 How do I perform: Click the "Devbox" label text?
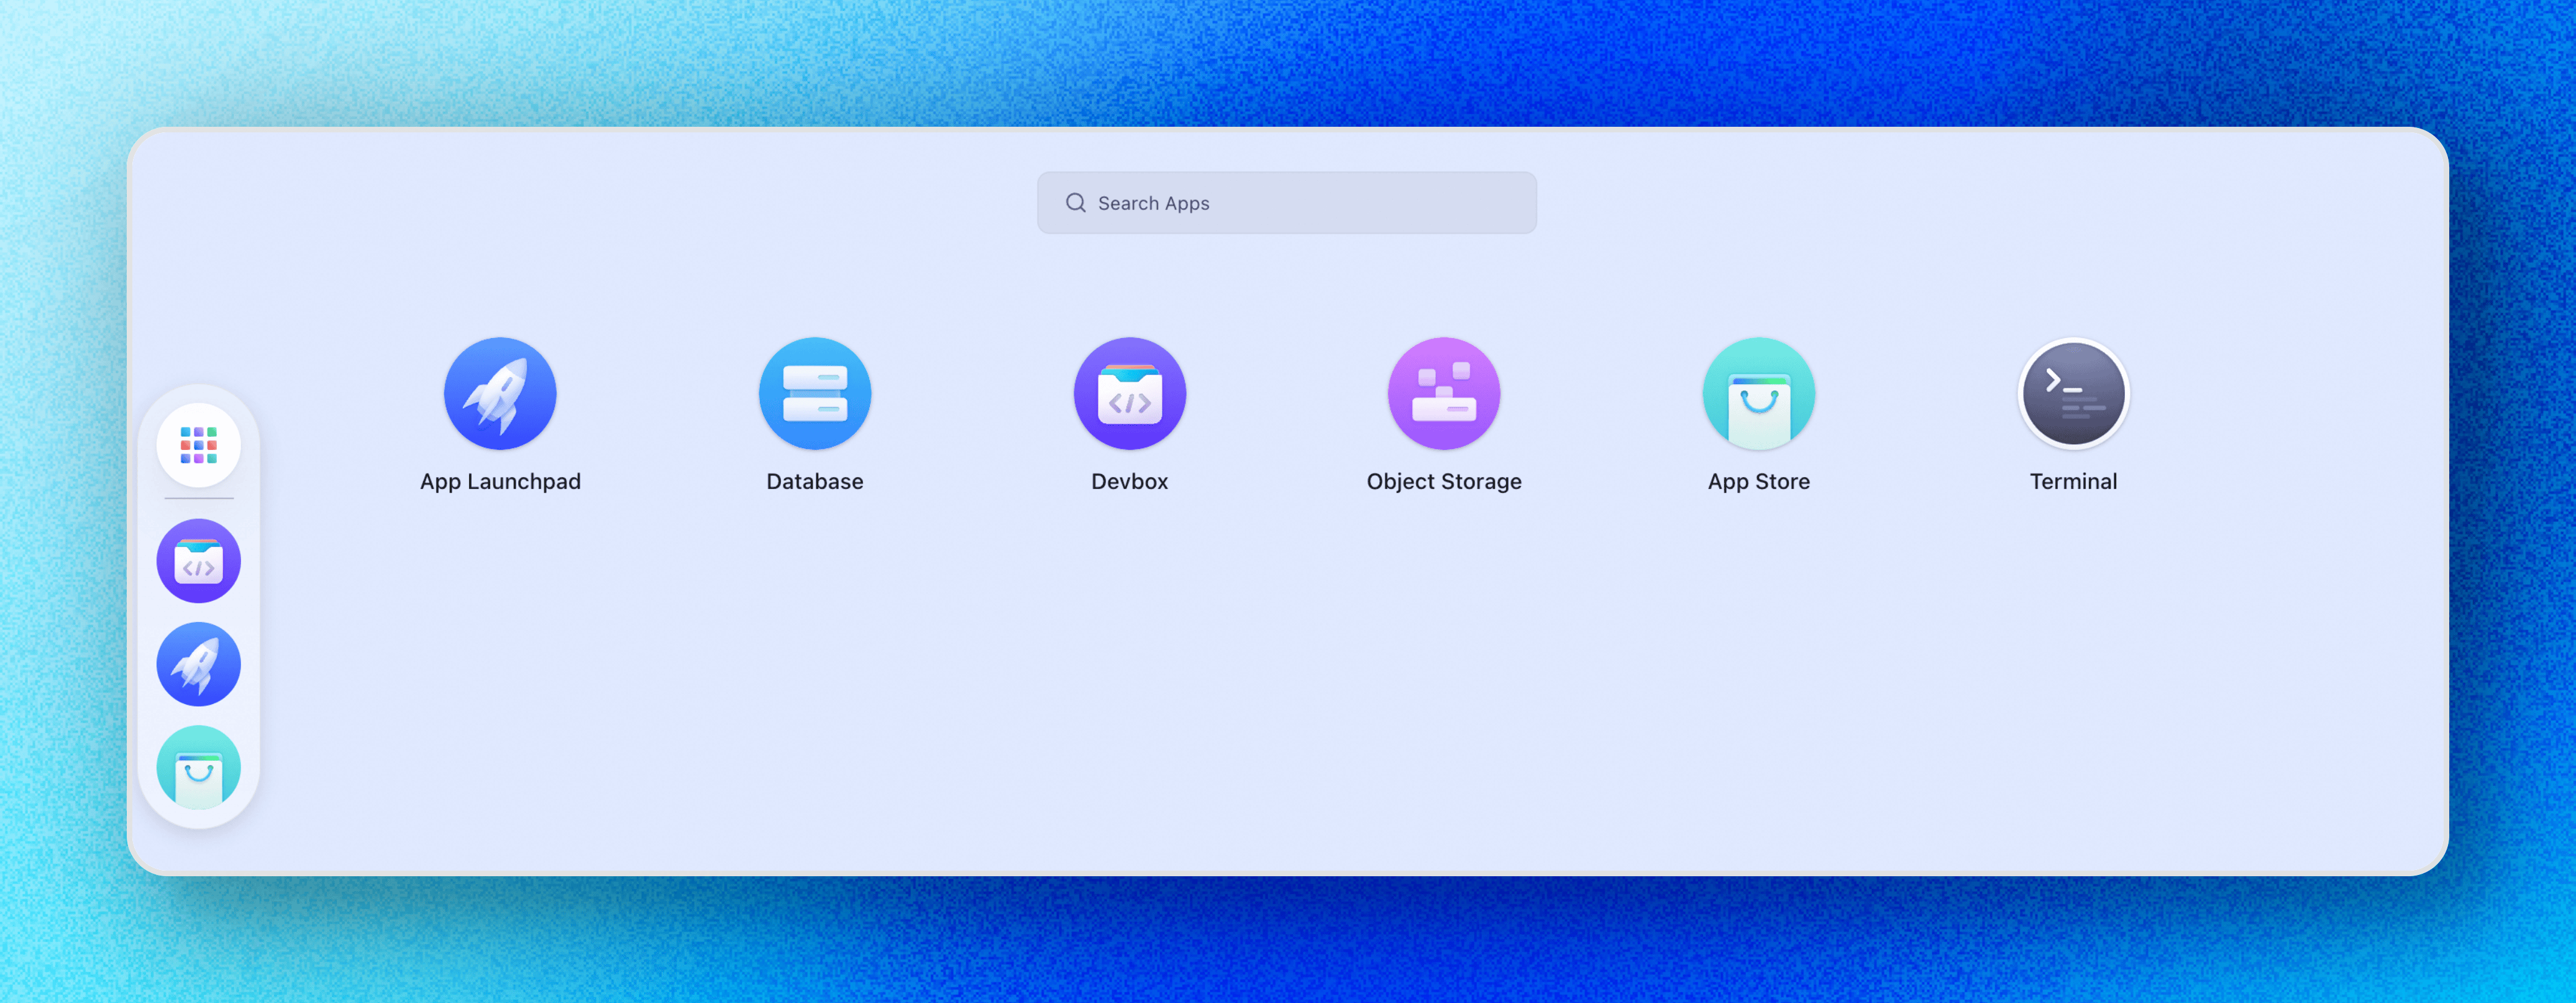[1130, 482]
